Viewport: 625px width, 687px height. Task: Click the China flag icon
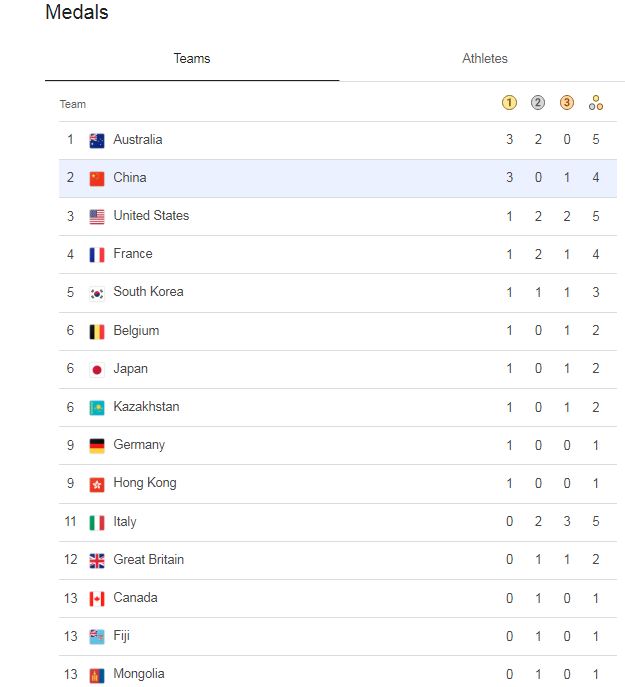(x=97, y=178)
